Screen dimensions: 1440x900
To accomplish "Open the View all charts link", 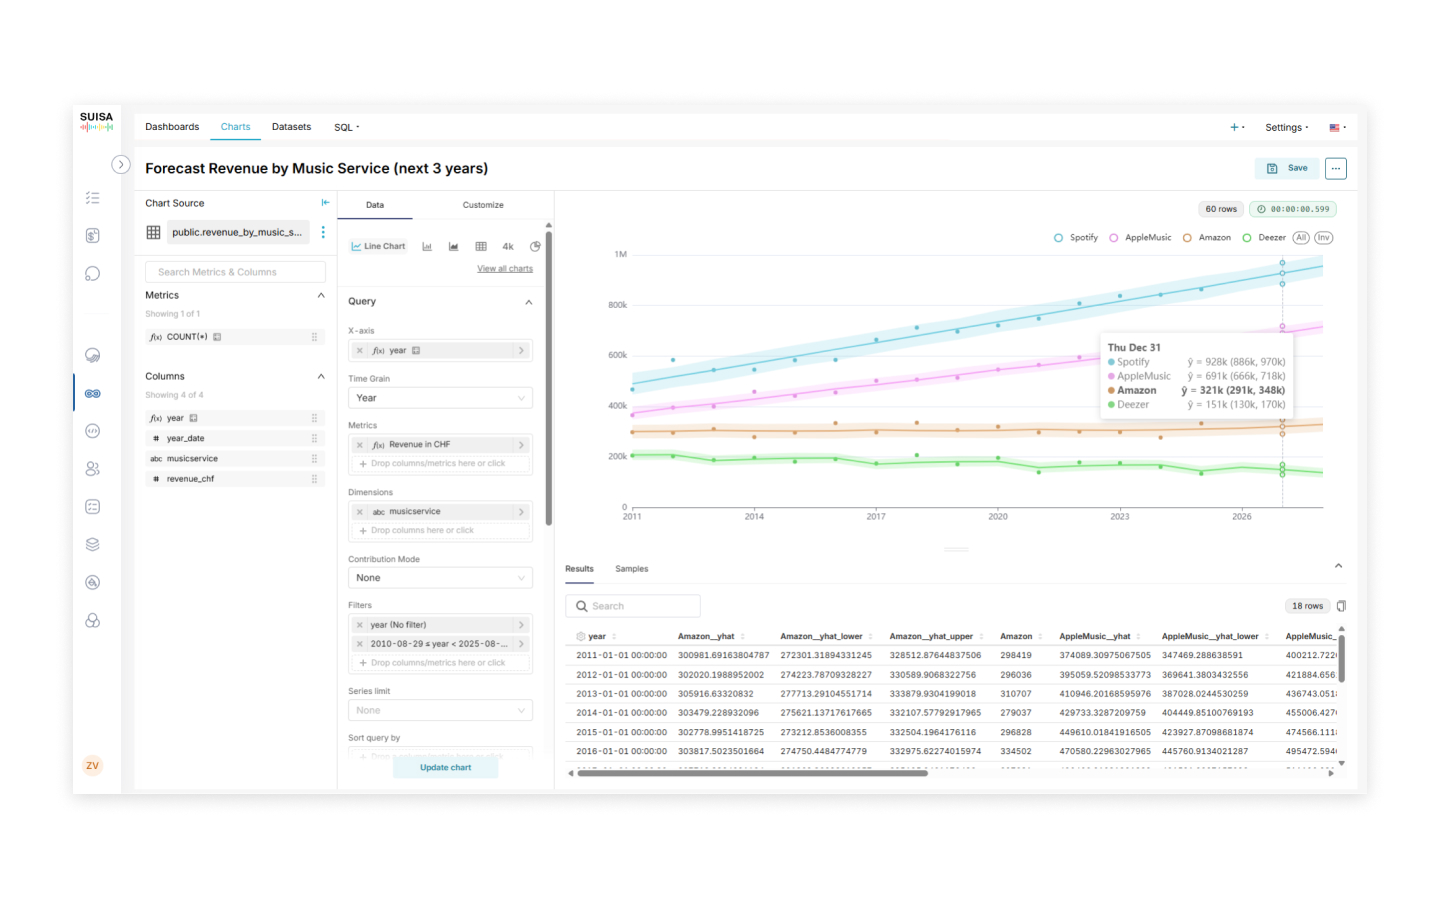I will 505,269.
